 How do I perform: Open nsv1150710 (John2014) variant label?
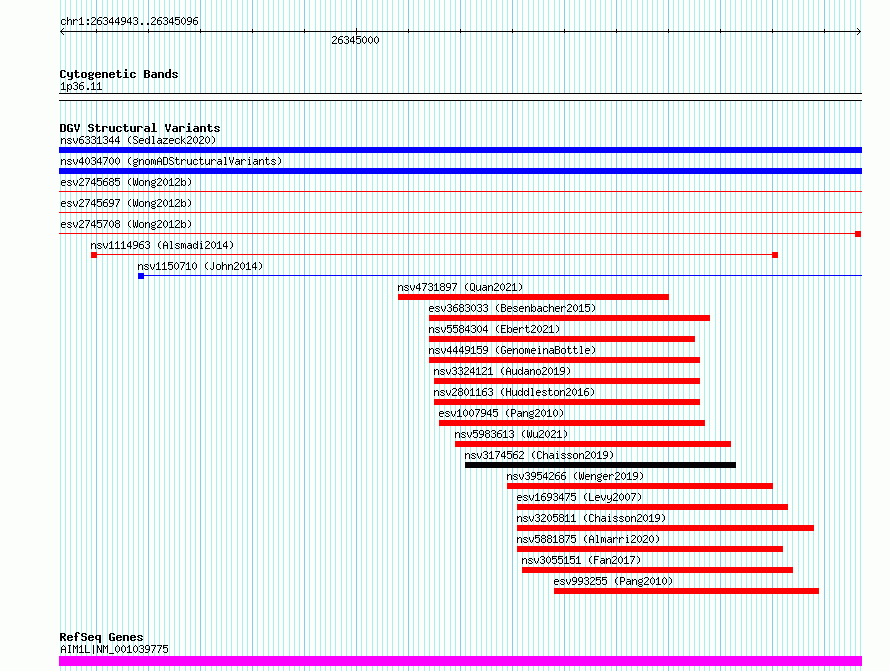200,266
